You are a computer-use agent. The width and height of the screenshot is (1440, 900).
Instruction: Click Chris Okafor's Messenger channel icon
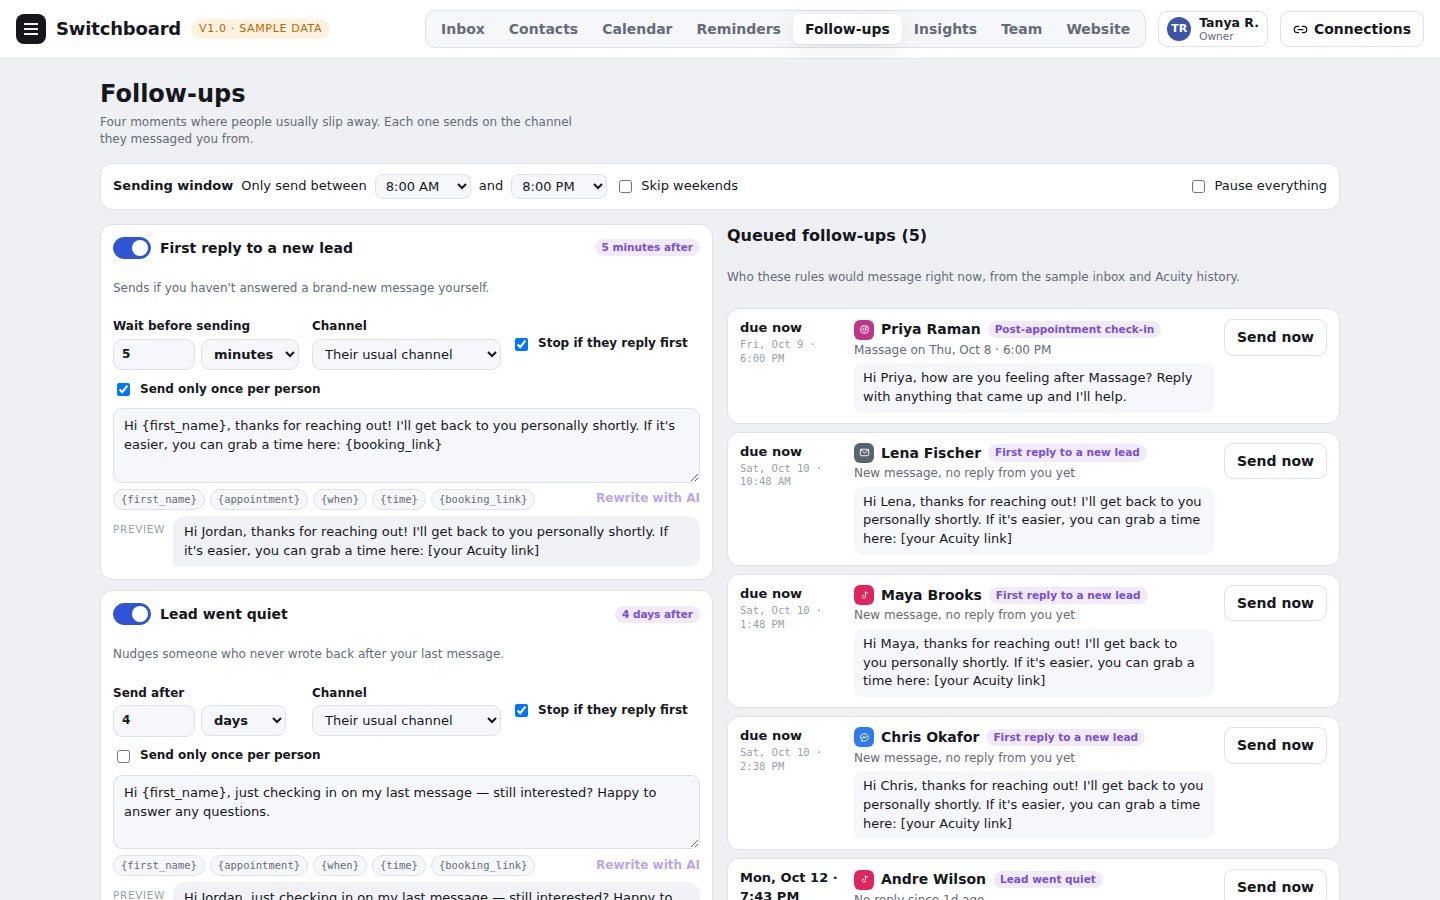(x=864, y=737)
